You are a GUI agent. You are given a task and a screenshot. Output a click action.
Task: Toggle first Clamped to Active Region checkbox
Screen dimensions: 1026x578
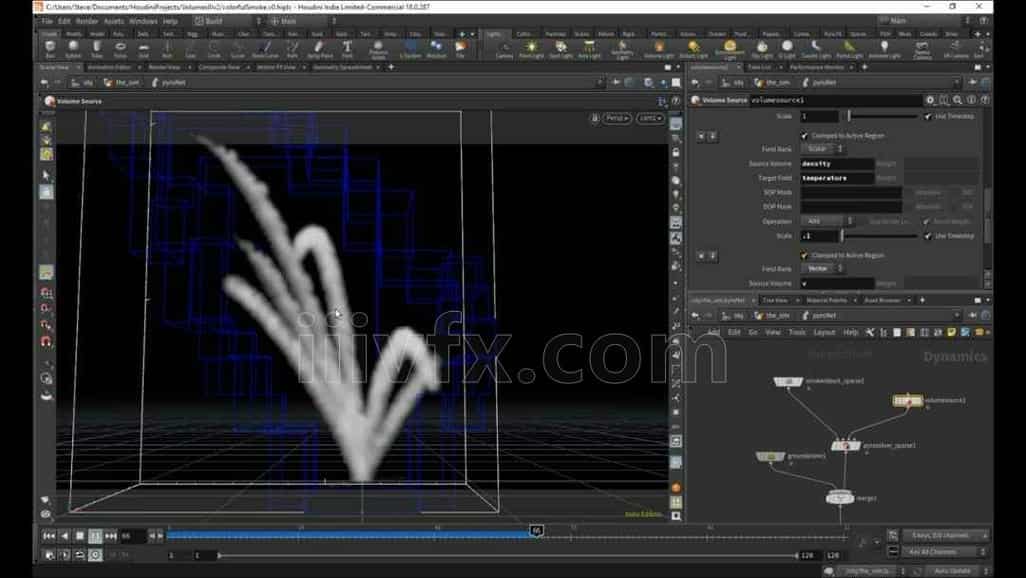click(x=804, y=135)
